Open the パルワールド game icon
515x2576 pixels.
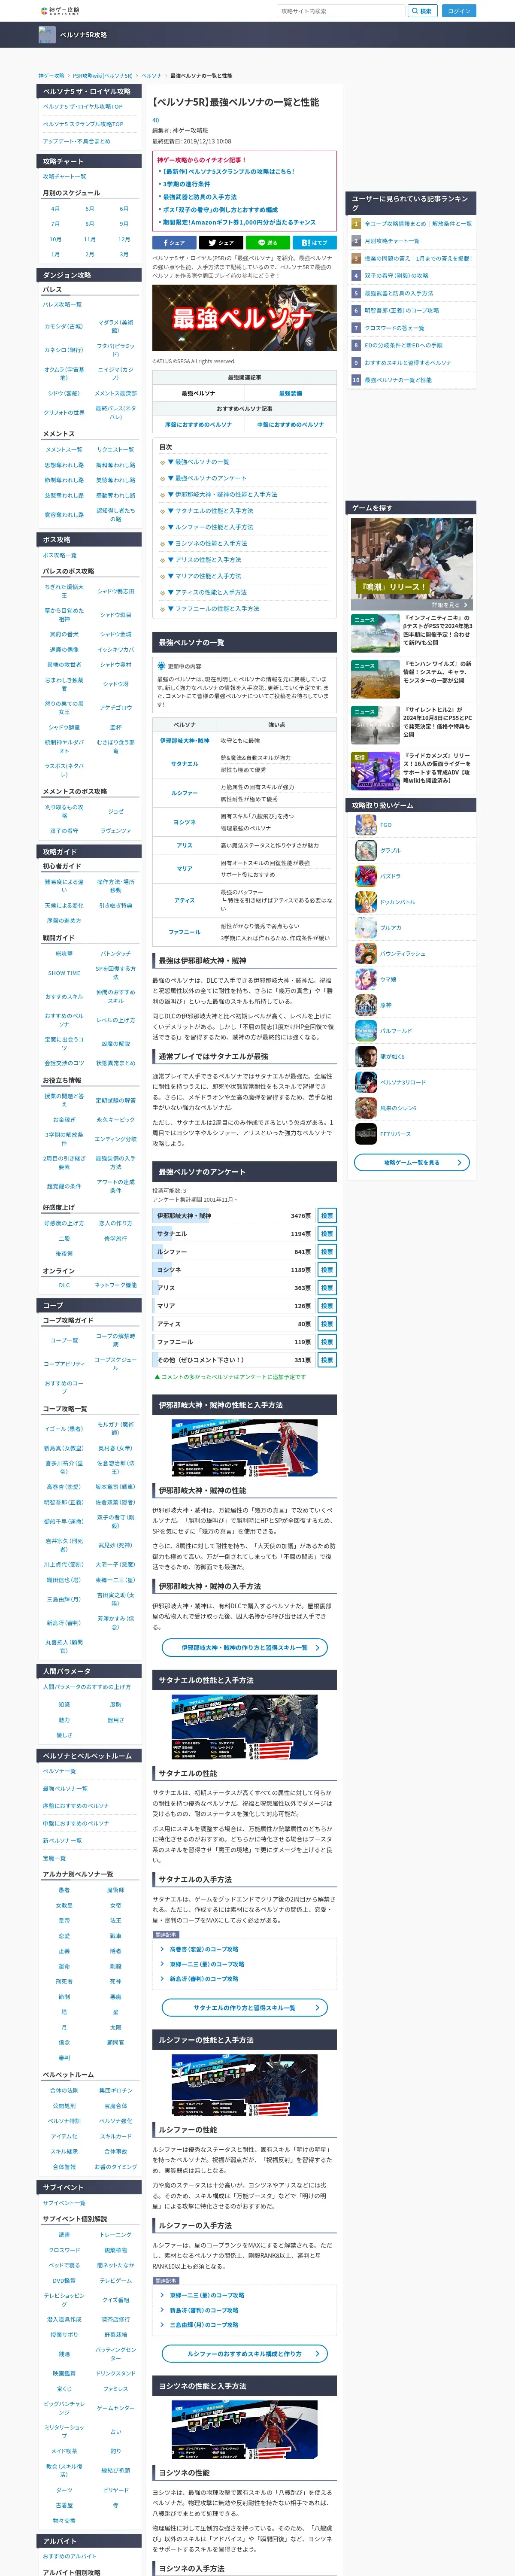pyautogui.click(x=366, y=1031)
